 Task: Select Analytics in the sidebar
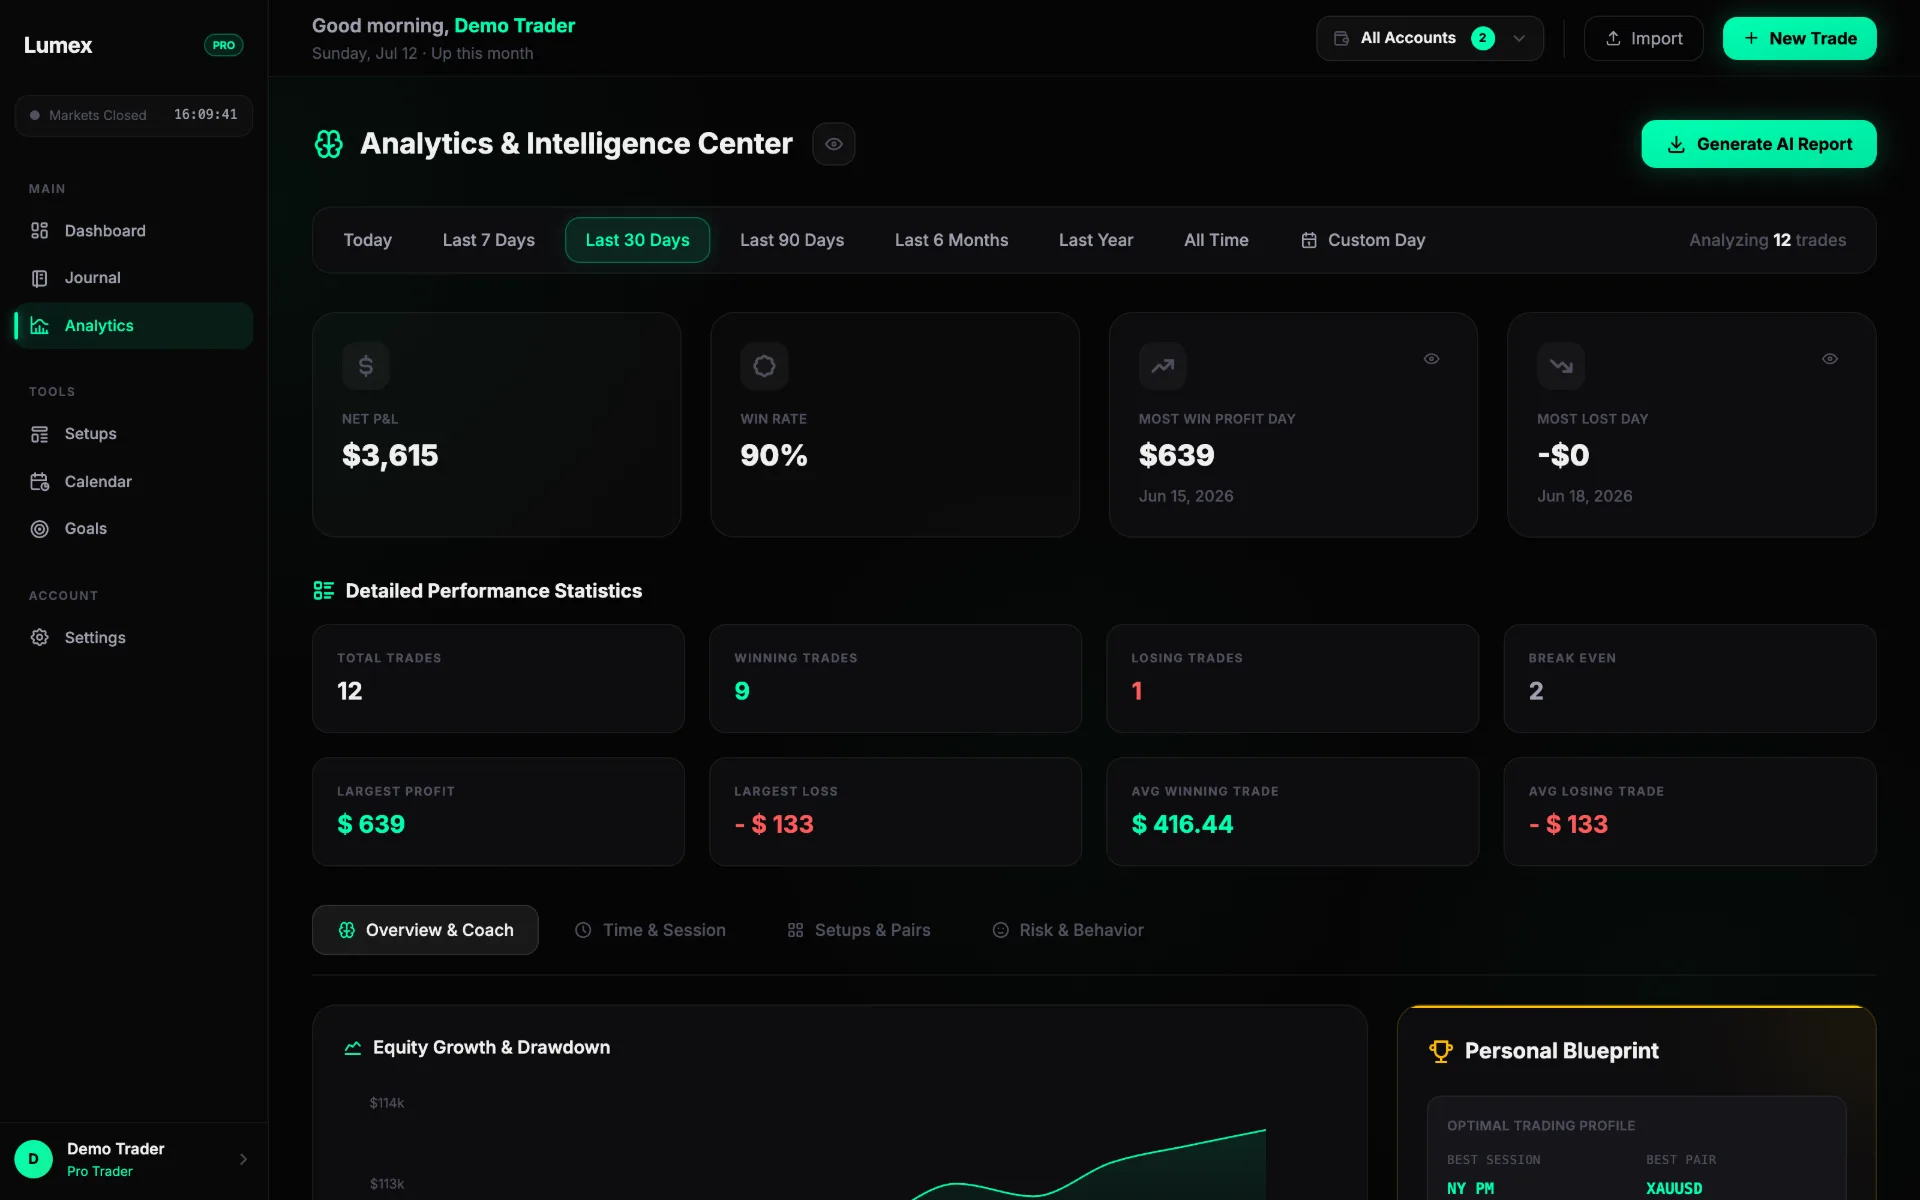click(x=133, y=326)
